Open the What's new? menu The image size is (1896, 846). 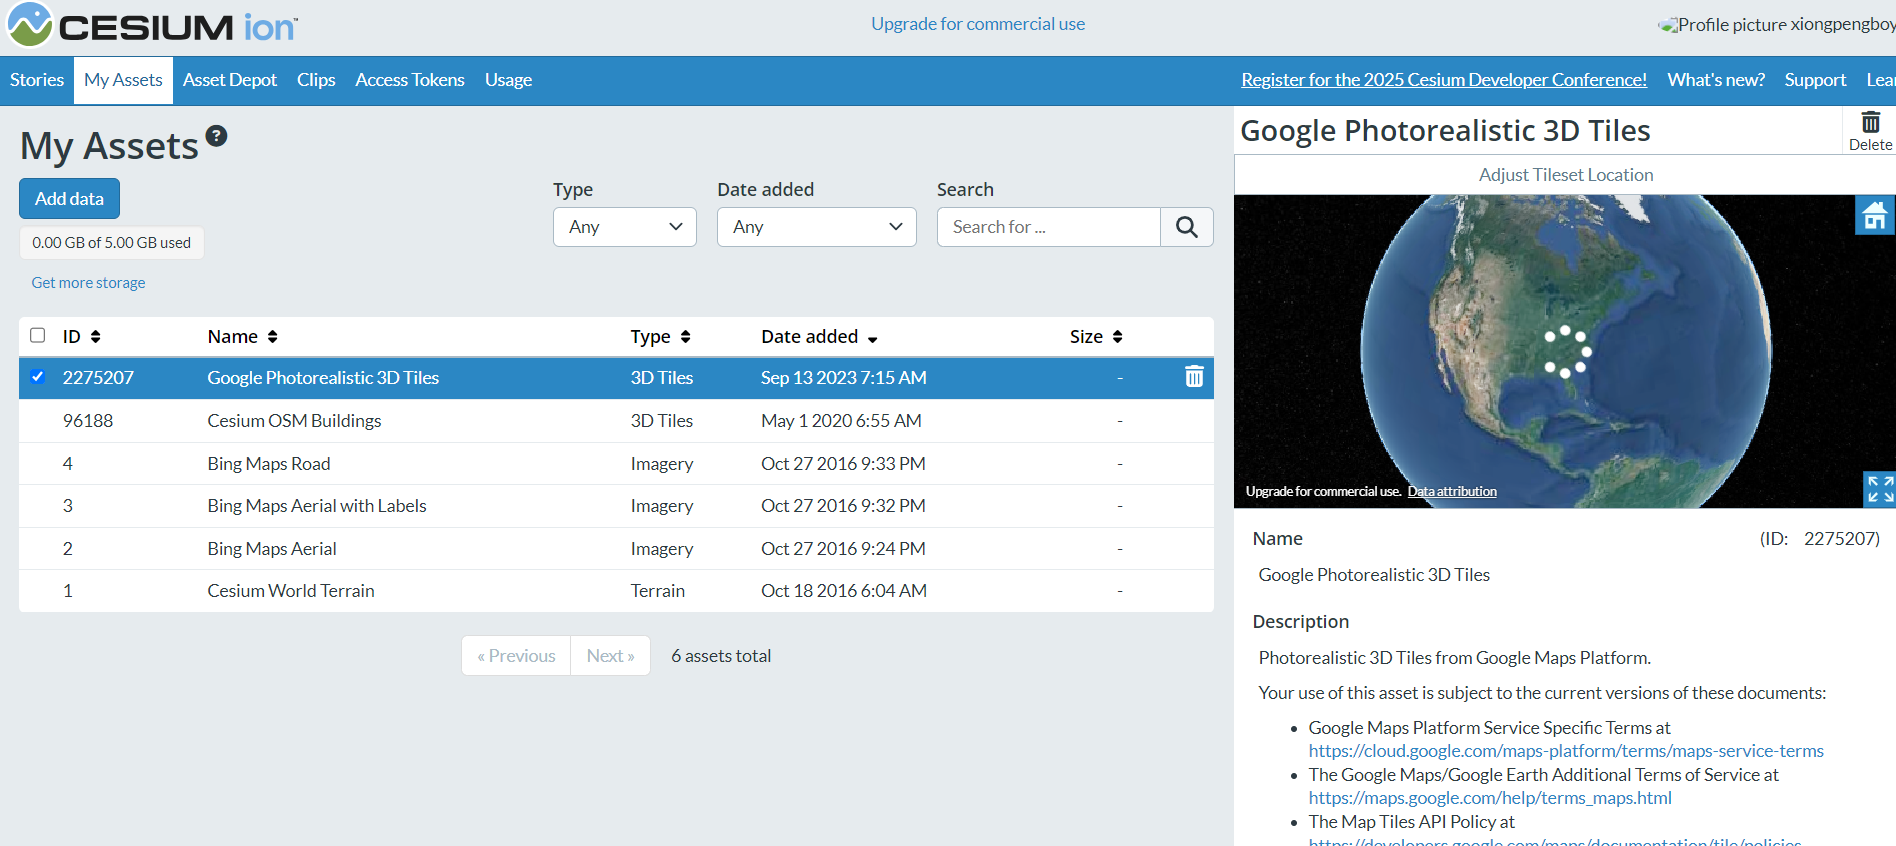(x=1716, y=80)
